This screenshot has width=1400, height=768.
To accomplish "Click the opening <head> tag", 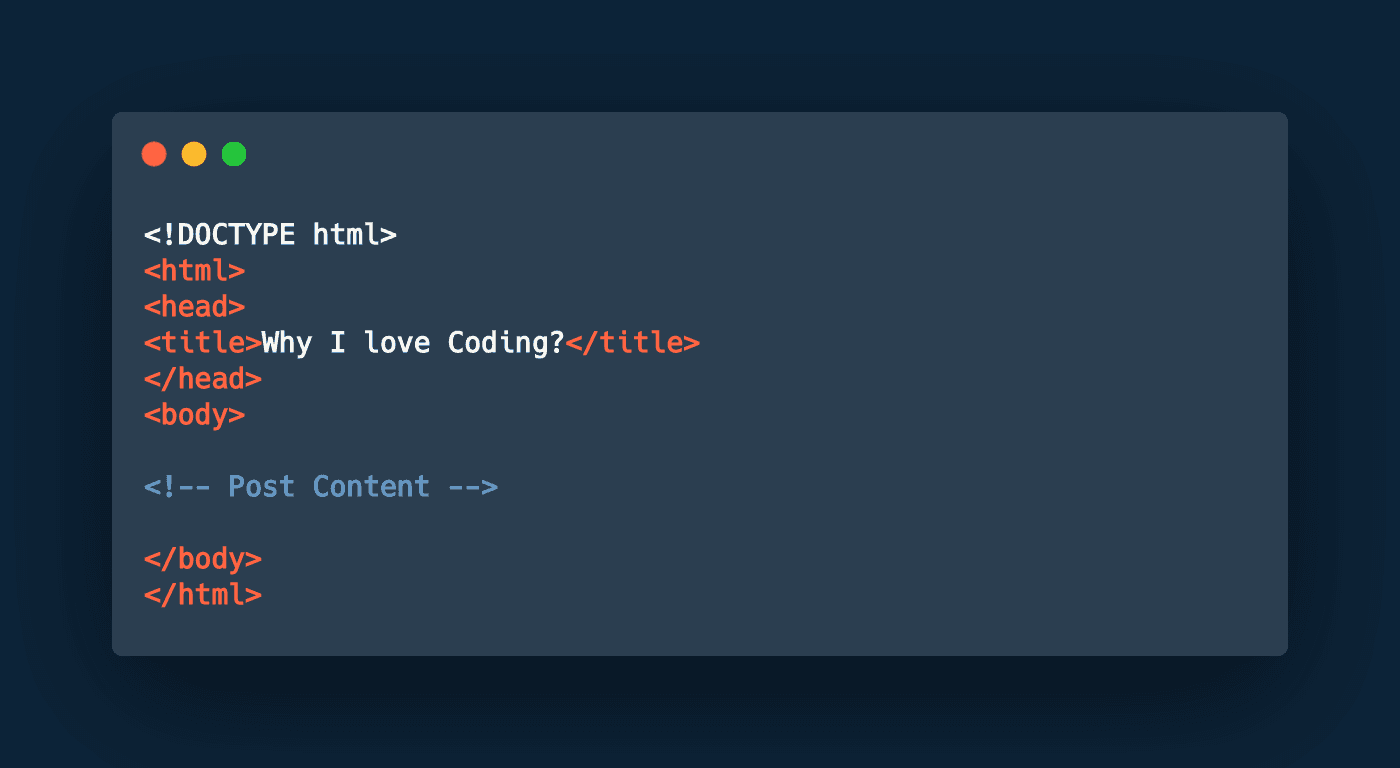I will pyautogui.click(x=194, y=307).
